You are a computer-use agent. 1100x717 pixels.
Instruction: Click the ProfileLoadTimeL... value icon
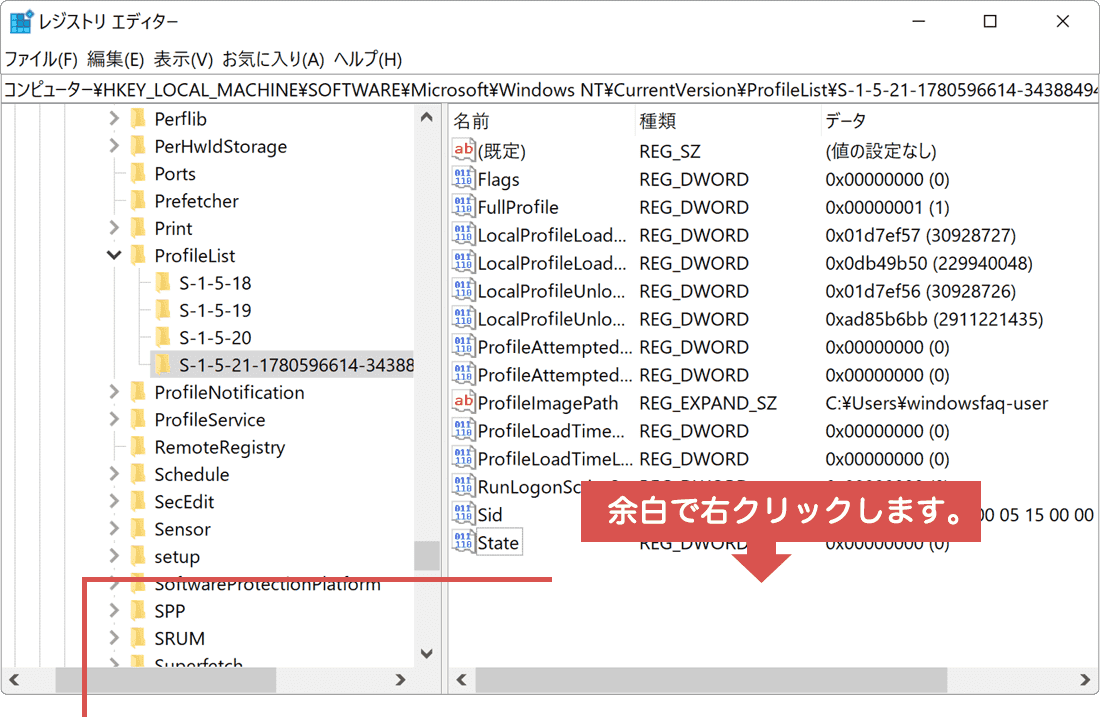pyautogui.click(x=464, y=457)
